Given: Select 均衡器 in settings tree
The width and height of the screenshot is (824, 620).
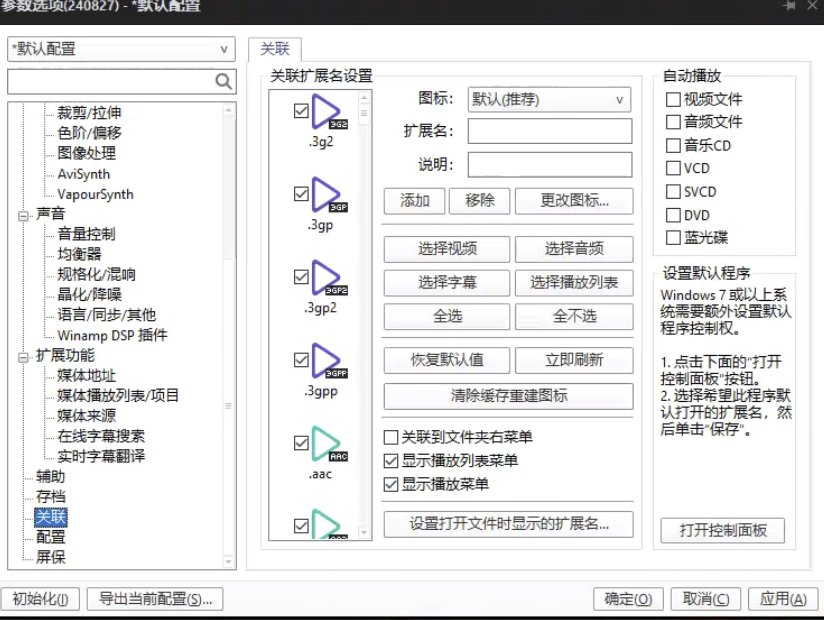Looking at the screenshot, I should (x=79, y=254).
